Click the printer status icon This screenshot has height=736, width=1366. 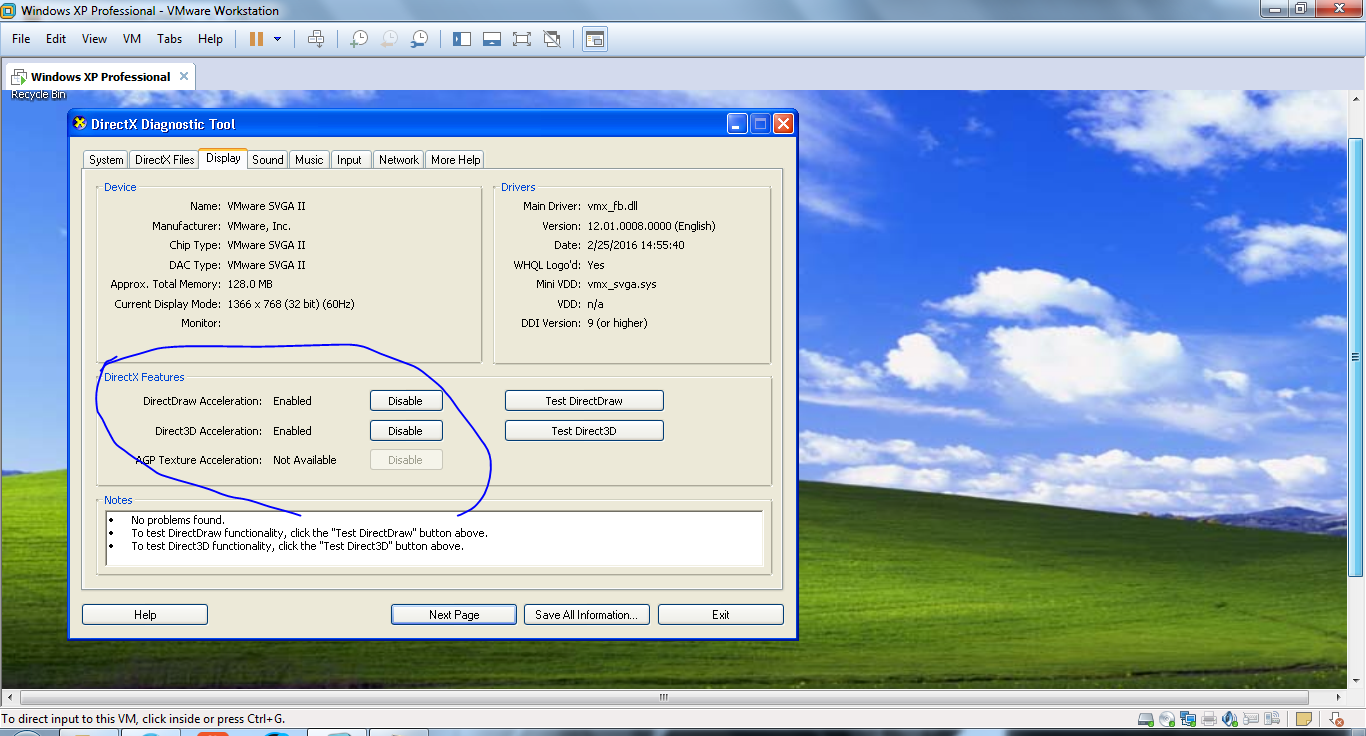coord(1209,719)
